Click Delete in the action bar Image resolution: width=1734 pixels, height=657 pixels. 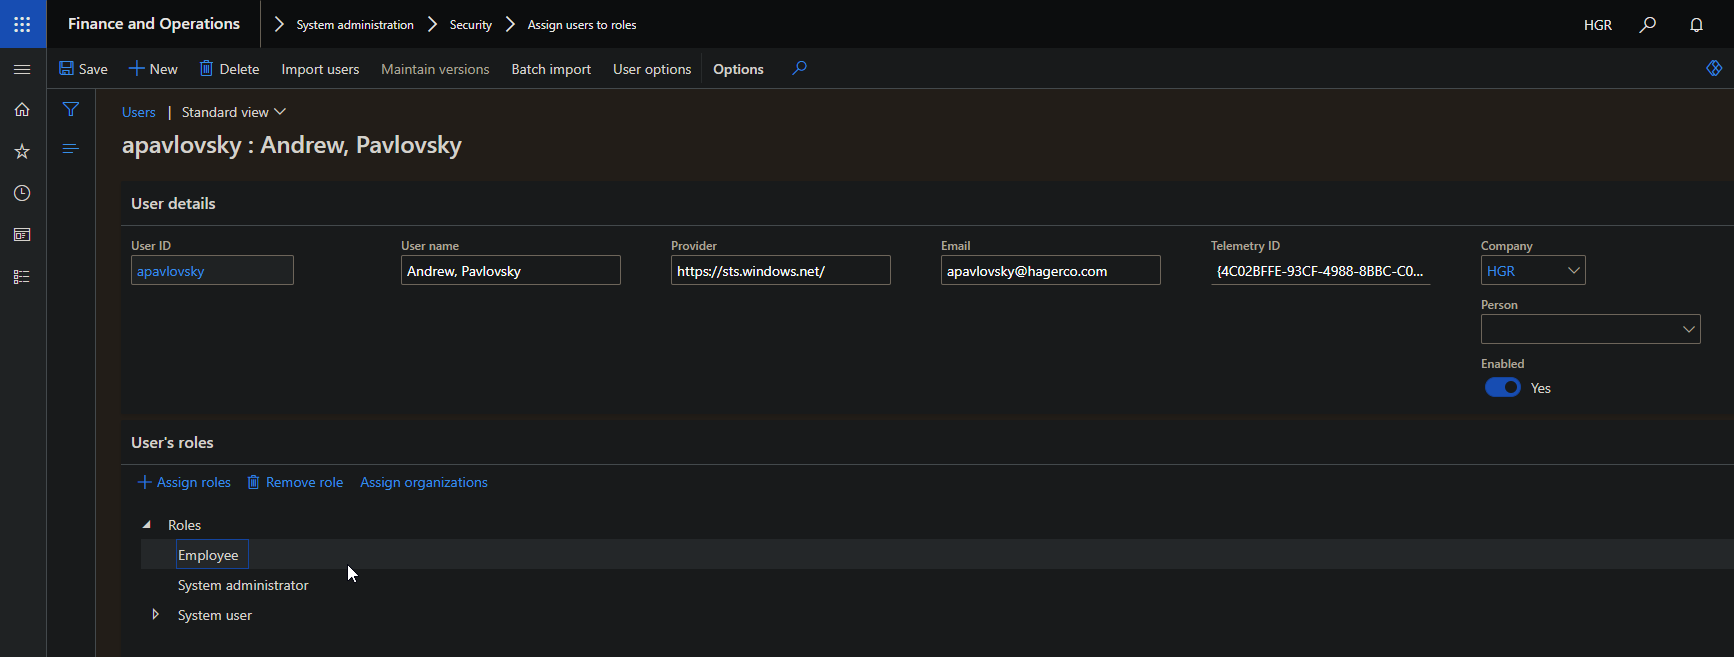pos(229,69)
